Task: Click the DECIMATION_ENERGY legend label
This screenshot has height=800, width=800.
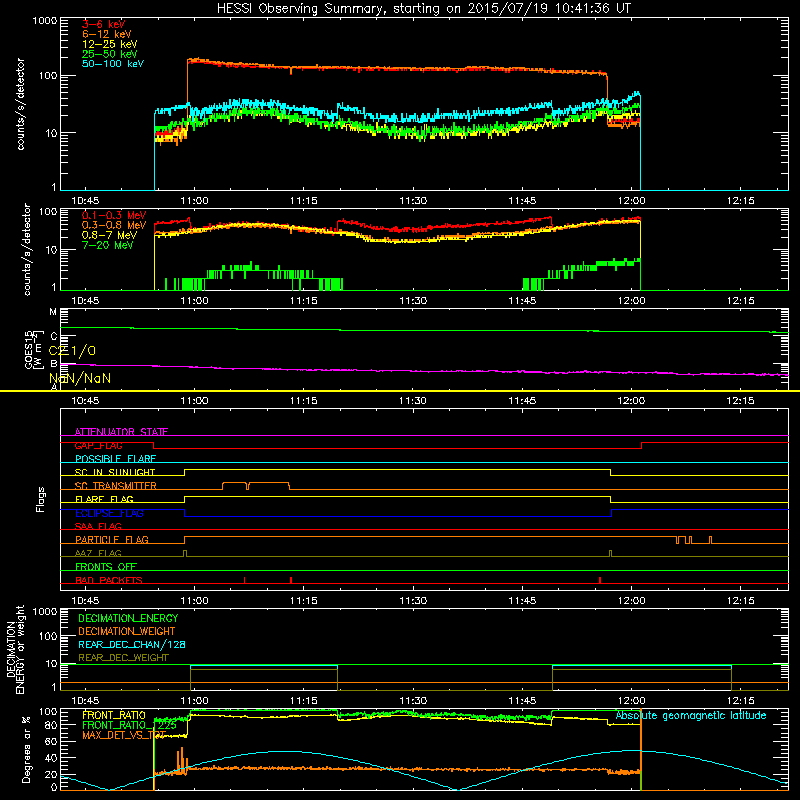Action: point(128,618)
